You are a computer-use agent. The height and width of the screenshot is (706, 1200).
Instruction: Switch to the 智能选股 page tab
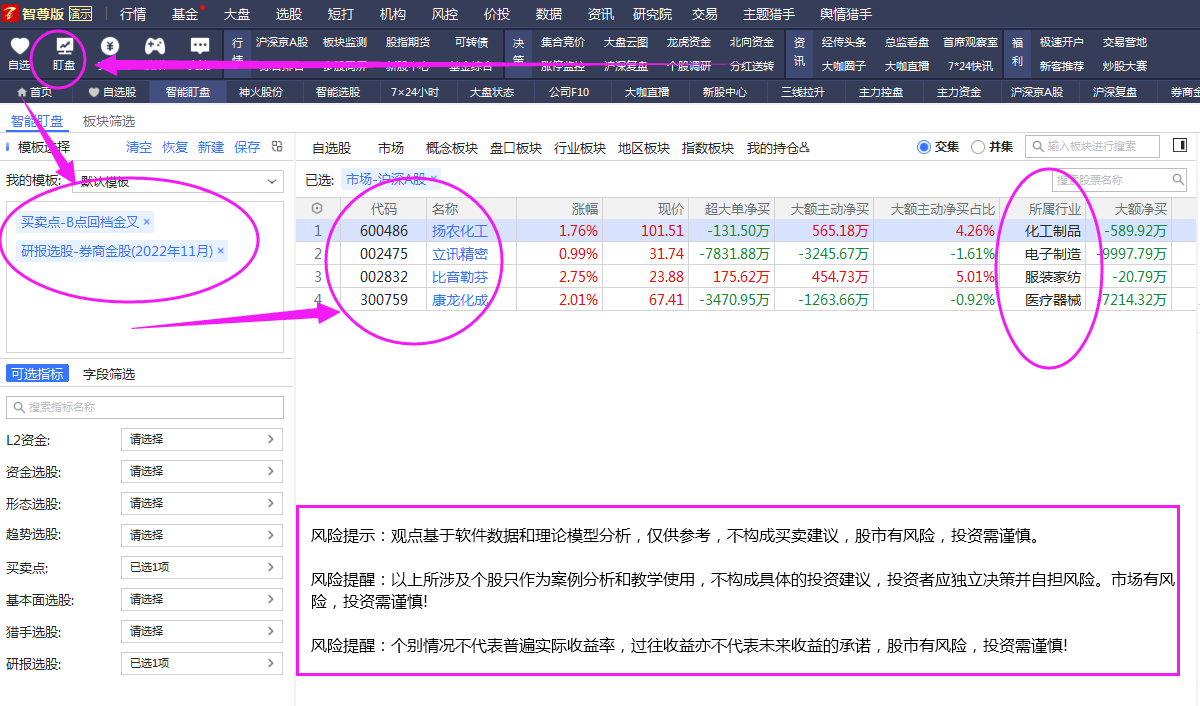pyautogui.click(x=338, y=92)
